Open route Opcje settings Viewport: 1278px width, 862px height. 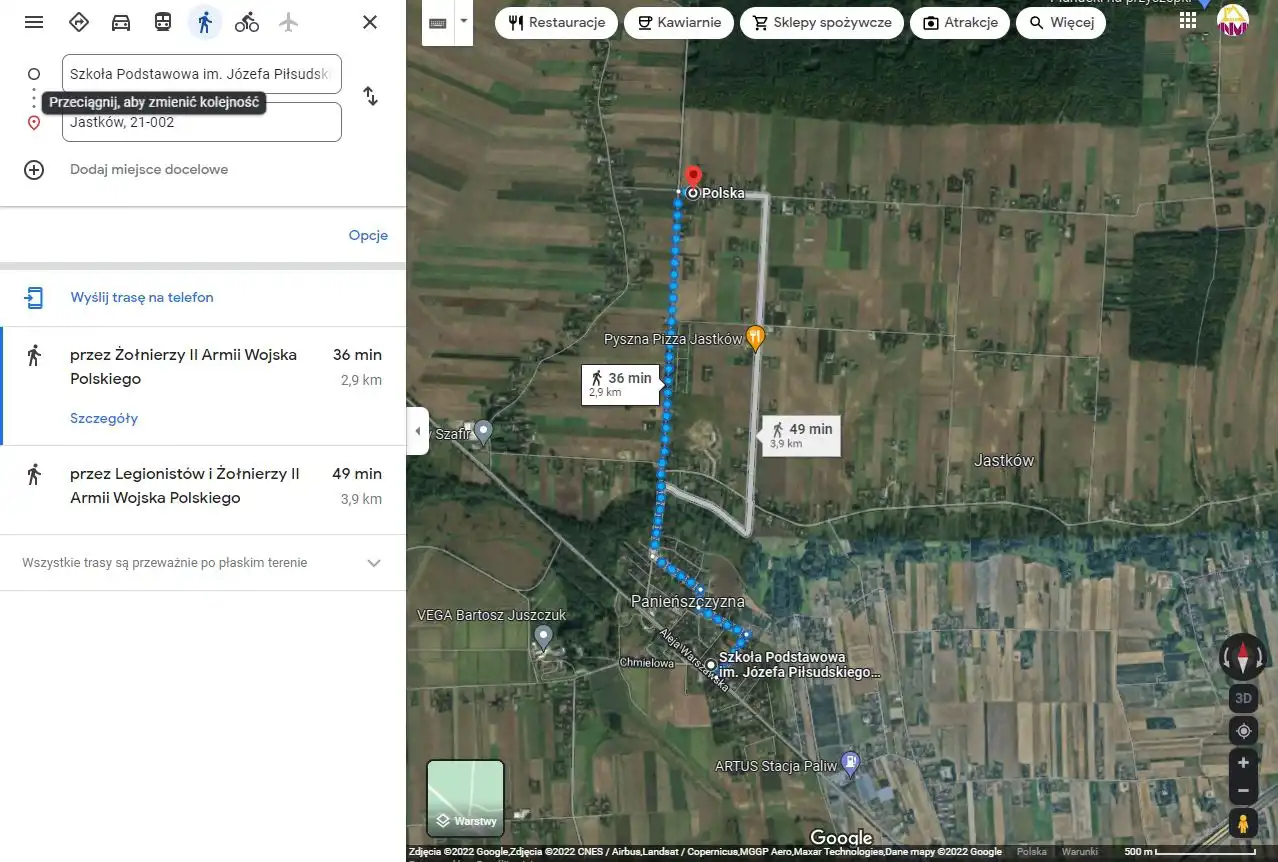point(368,236)
